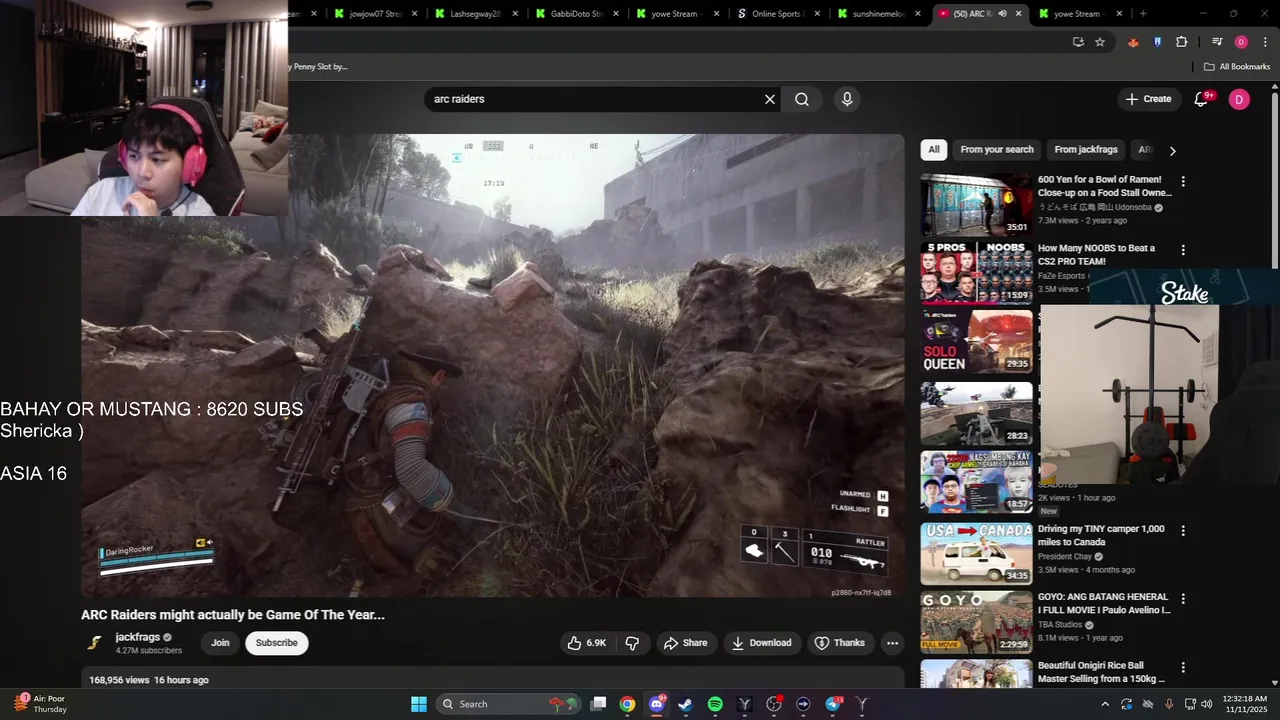
Task: Open options for 'How Many NOOBS' video
Action: point(1183,250)
